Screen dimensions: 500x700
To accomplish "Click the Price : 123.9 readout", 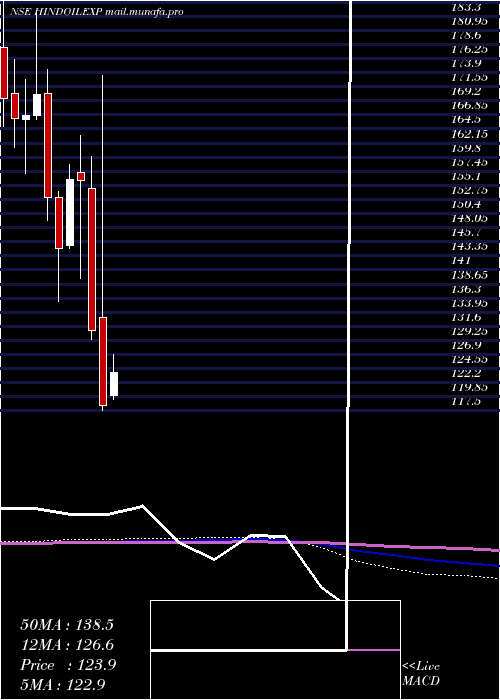I will click(x=68, y=665).
